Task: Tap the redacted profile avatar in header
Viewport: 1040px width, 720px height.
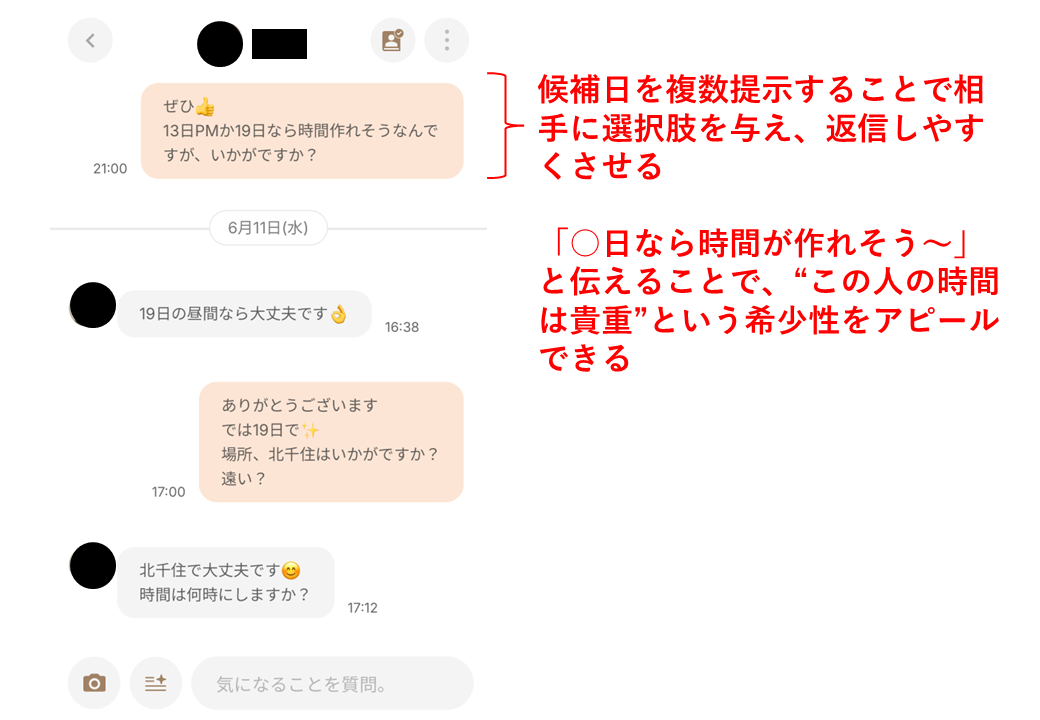Action: point(220,44)
